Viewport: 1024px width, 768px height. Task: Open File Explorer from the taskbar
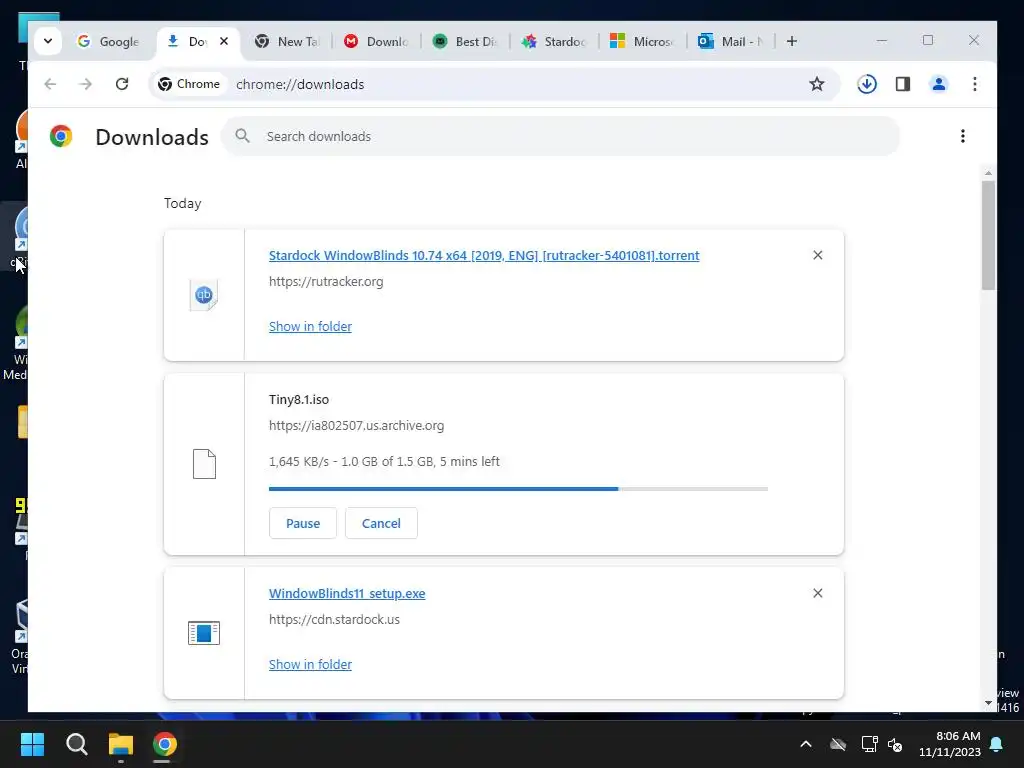[121, 744]
